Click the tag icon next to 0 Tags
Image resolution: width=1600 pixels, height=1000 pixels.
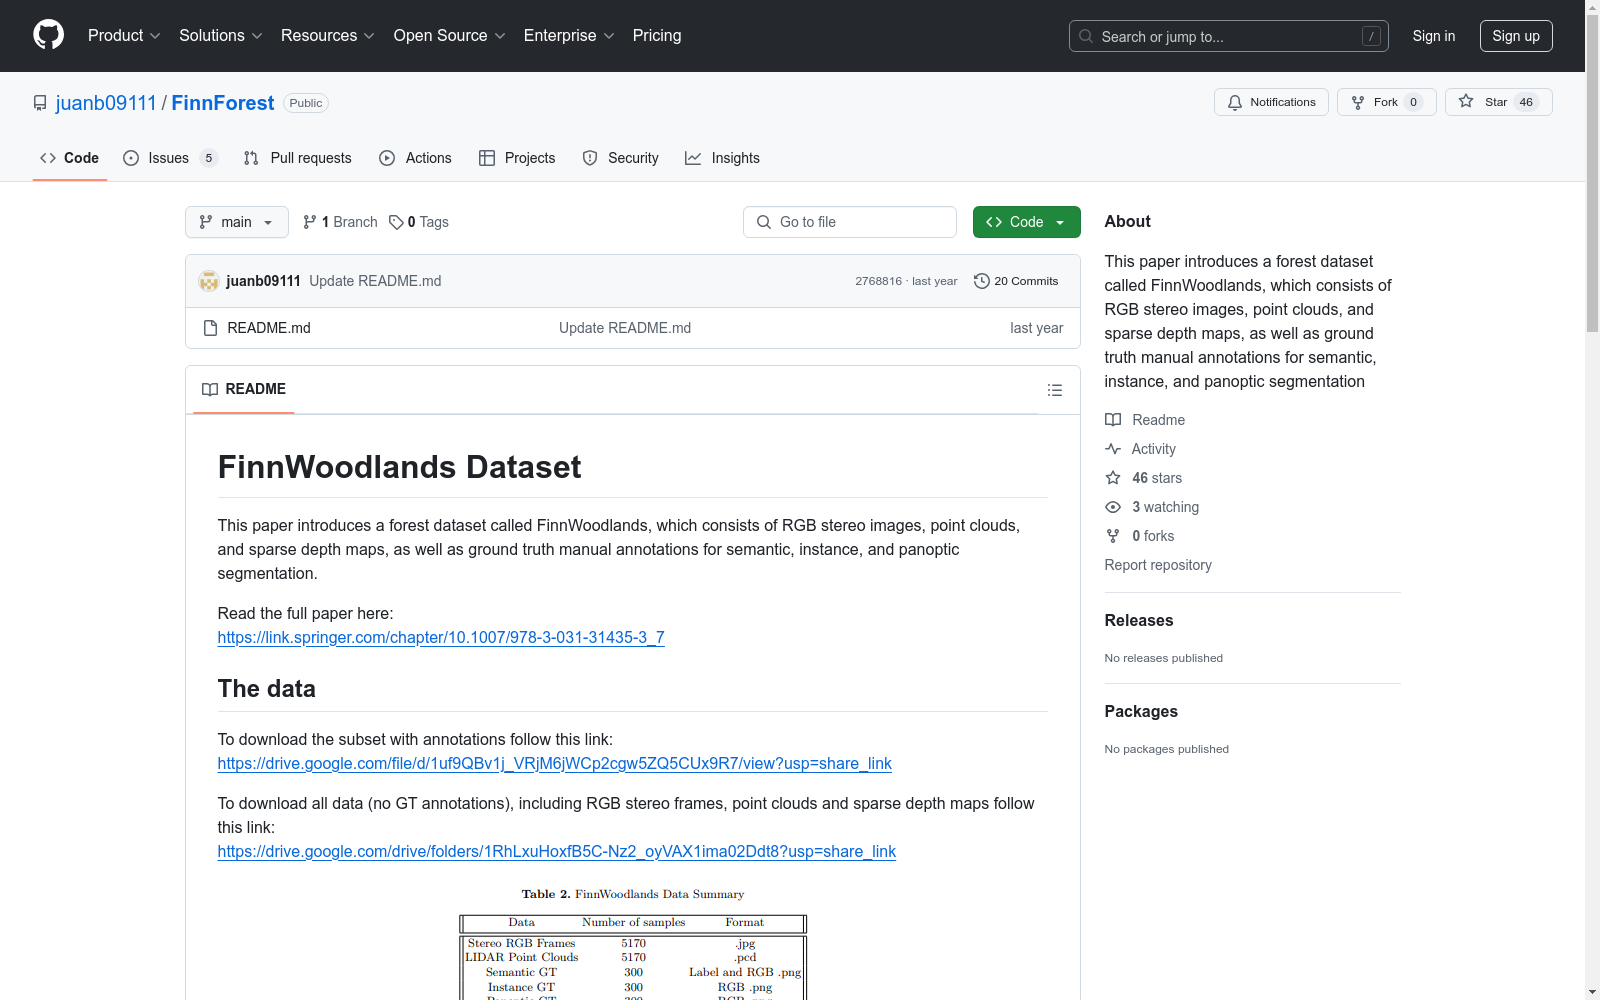pyautogui.click(x=396, y=222)
